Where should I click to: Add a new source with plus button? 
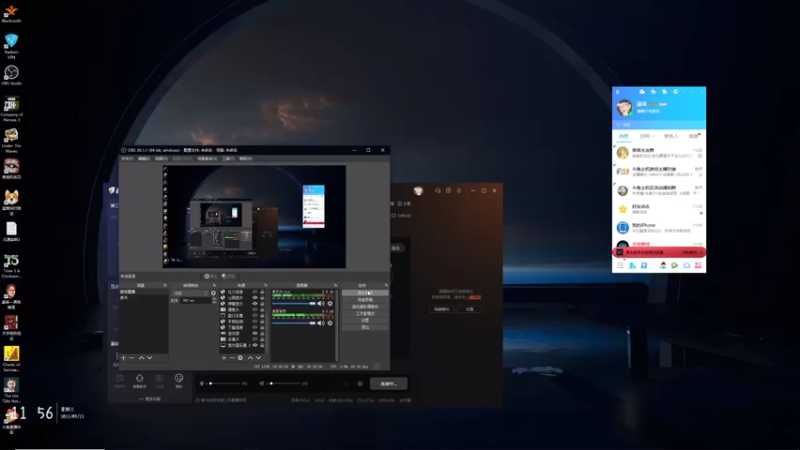(224, 358)
